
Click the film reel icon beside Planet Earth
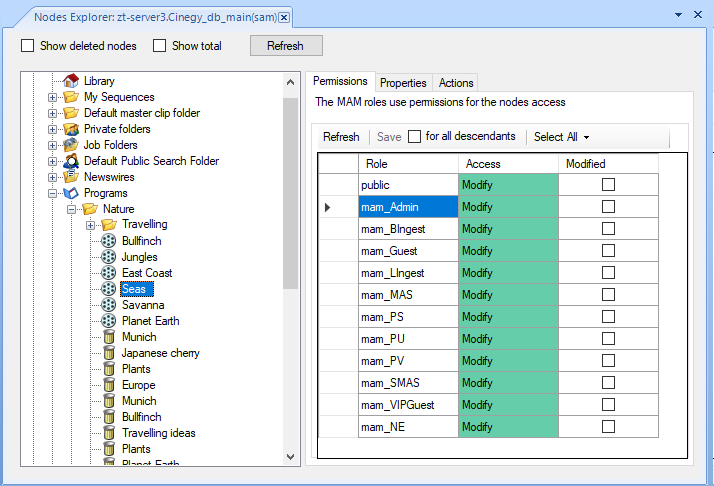click(x=108, y=321)
